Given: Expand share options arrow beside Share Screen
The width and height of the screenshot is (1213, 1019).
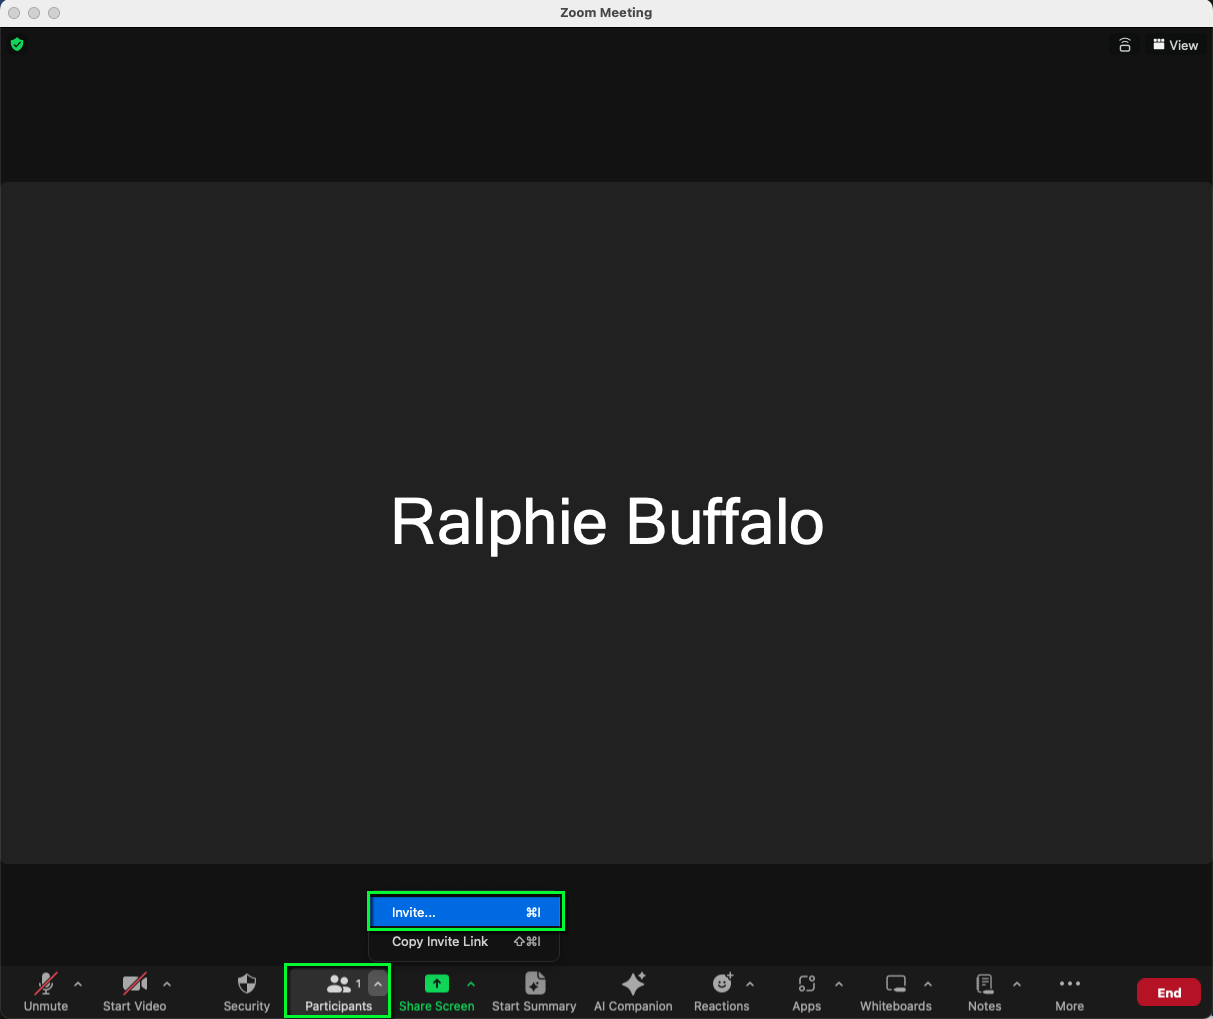Looking at the screenshot, I should click(x=471, y=984).
